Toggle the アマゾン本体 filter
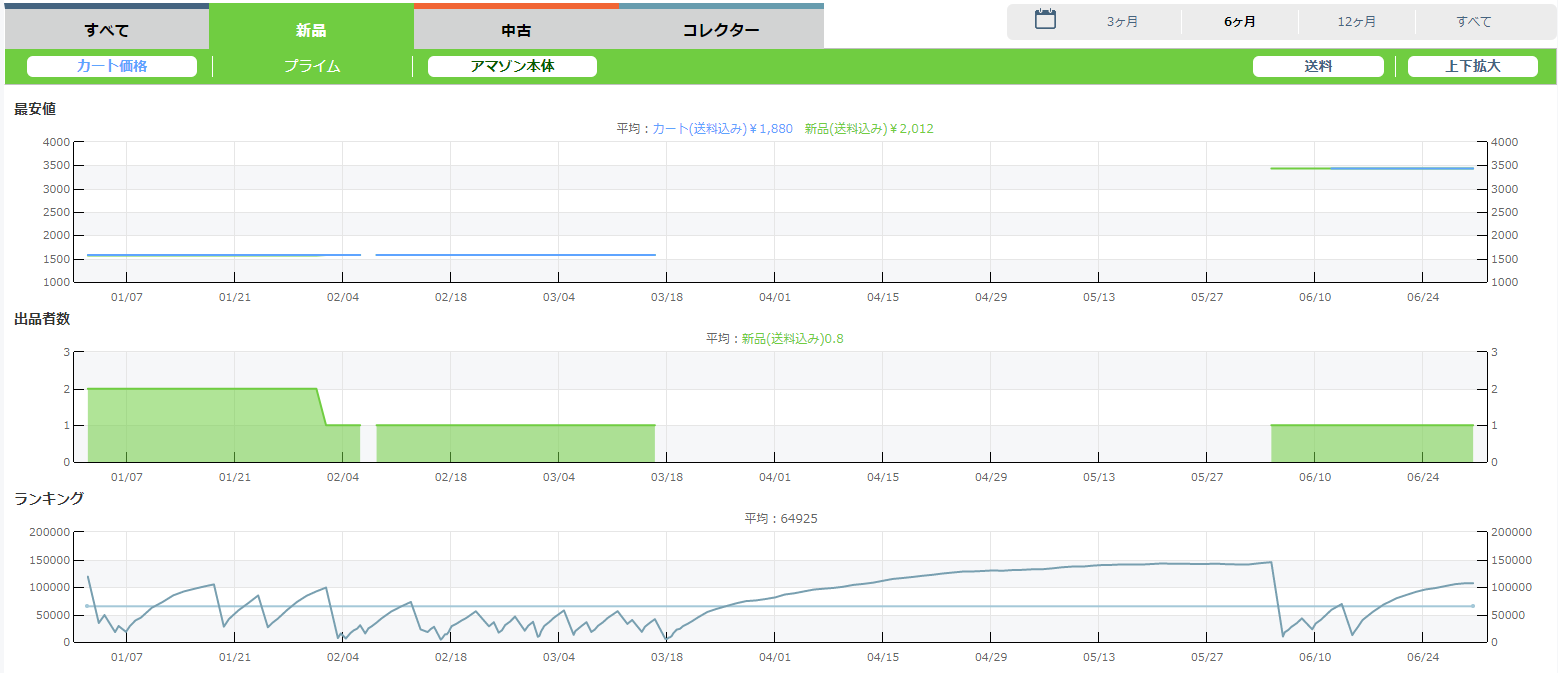1558x673 pixels. coord(512,67)
